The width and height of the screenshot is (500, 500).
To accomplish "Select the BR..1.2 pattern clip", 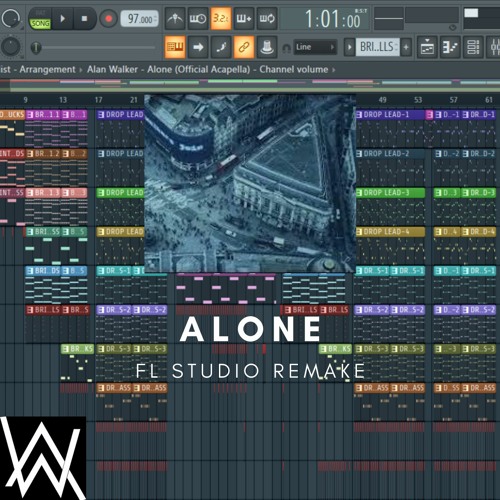I will (43, 154).
